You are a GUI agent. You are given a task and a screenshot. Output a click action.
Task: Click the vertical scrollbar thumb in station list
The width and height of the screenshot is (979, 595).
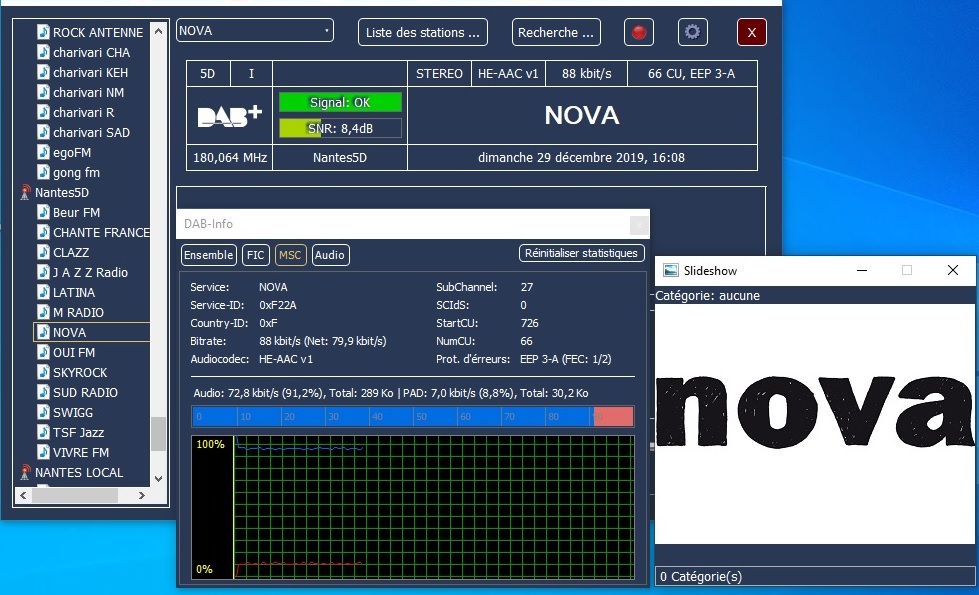click(159, 433)
